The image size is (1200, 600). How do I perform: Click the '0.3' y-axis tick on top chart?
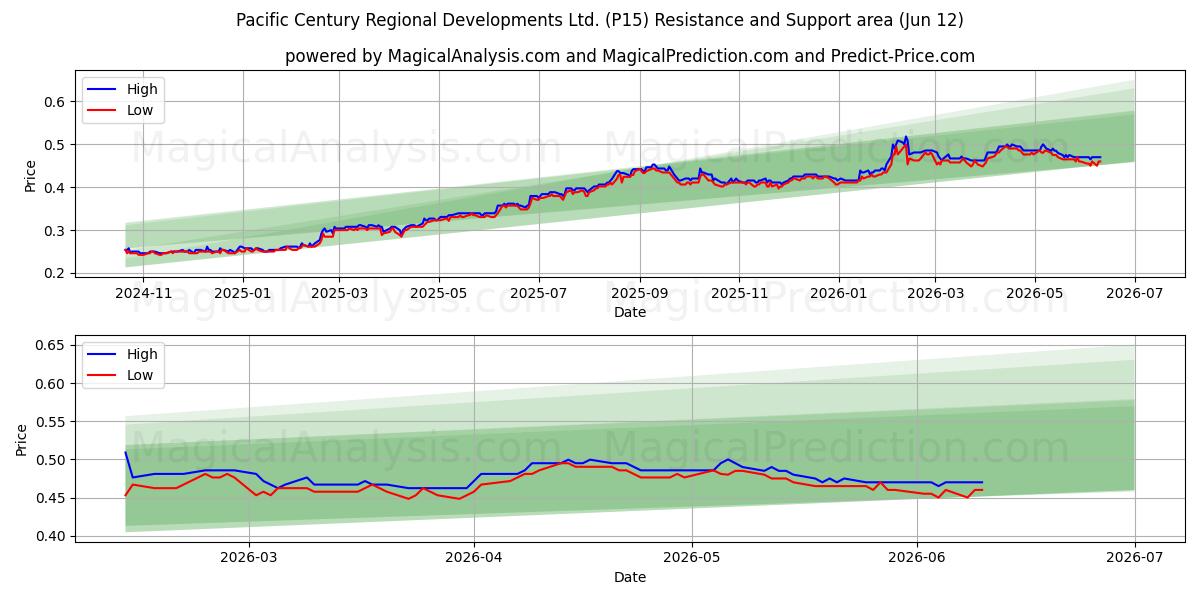(54, 231)
